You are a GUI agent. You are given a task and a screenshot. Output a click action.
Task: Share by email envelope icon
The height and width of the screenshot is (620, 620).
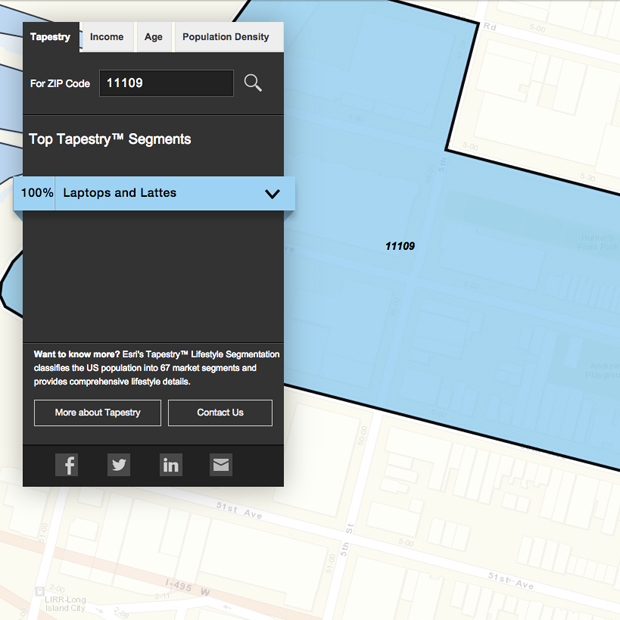coord(221,465)
